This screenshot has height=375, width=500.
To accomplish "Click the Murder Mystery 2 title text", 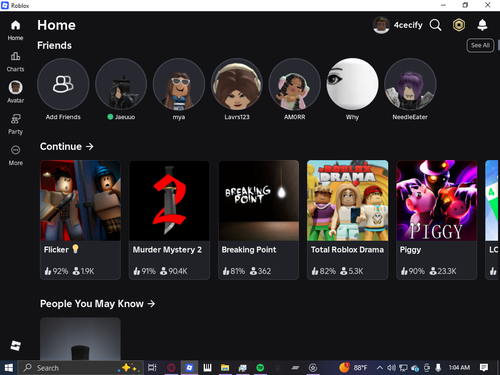I will coord(167,250).
